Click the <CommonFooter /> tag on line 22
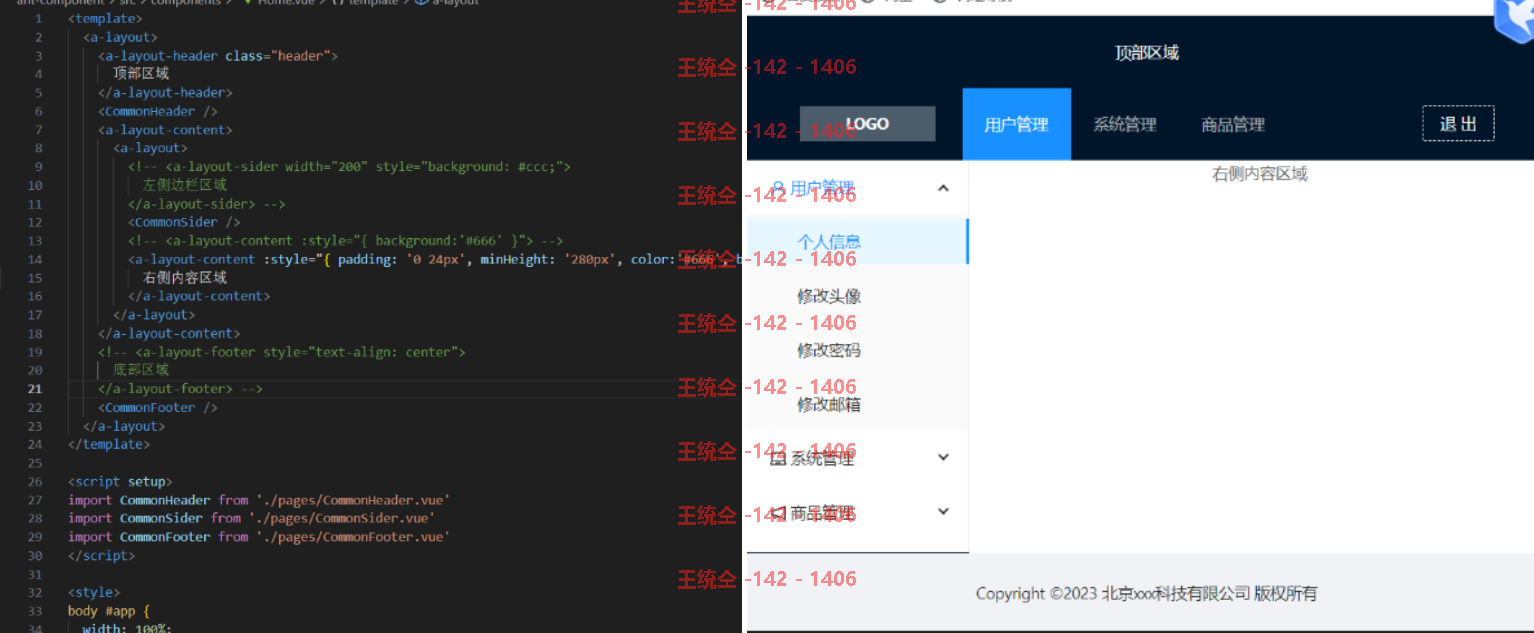Screen dimensions: 1534x633 pyautogui.click(x=157, y=407)
